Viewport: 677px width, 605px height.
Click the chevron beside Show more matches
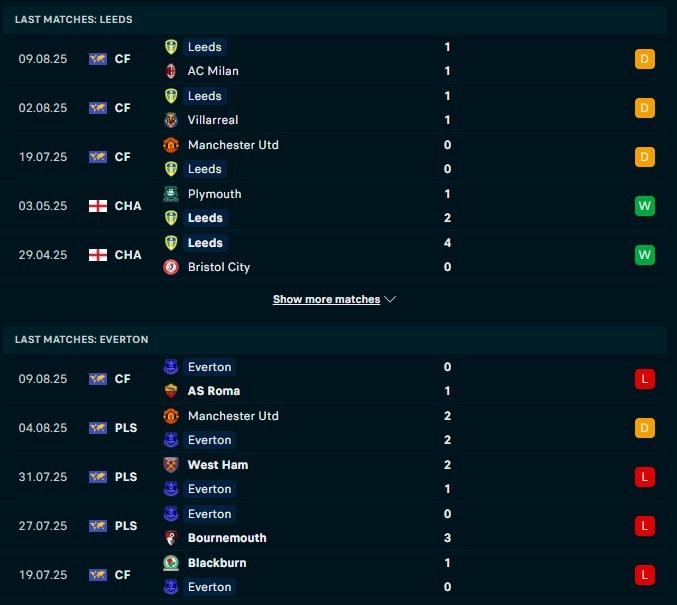click(x=390, y=299)
